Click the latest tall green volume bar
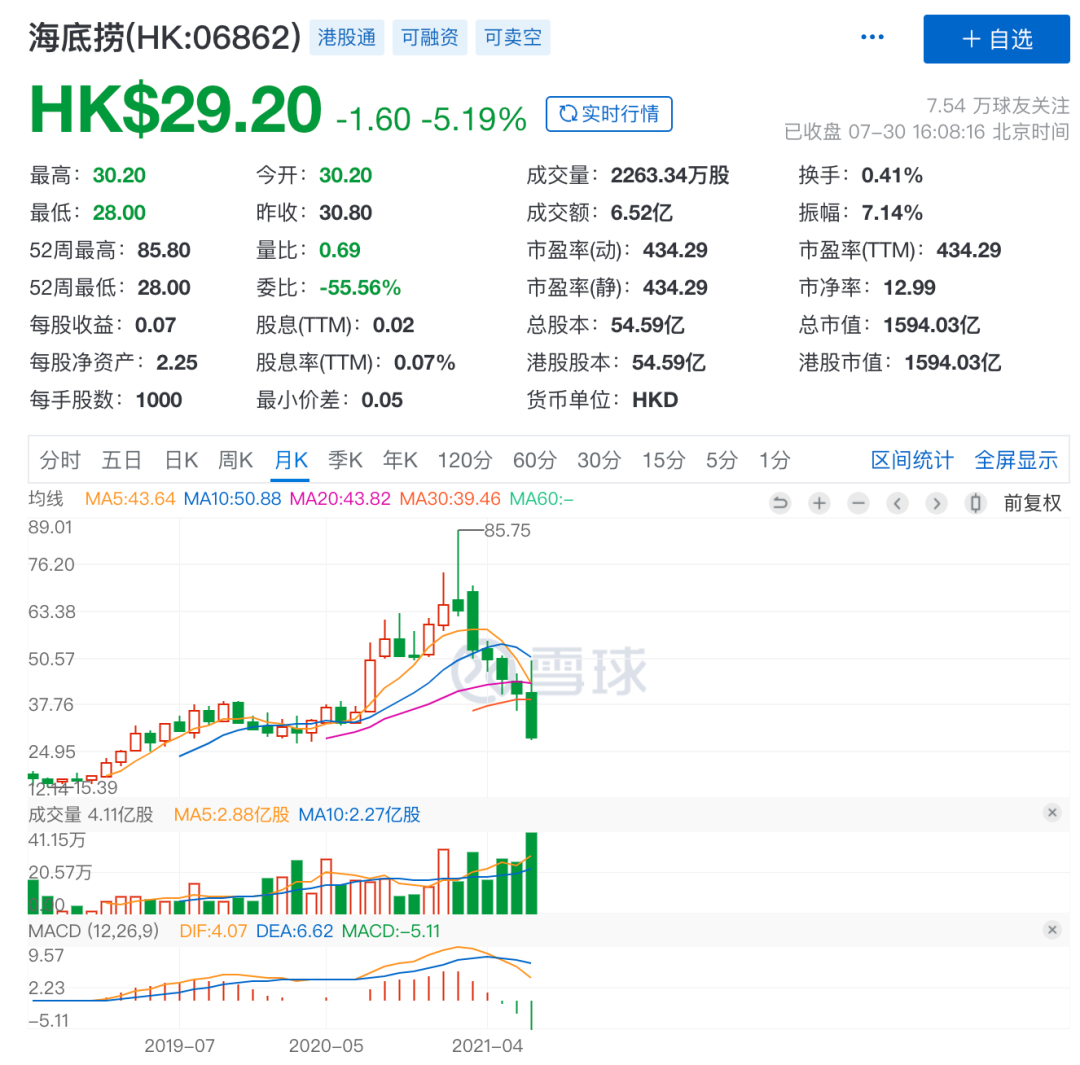This screenshot has height=1065, width=1080. 531,873
